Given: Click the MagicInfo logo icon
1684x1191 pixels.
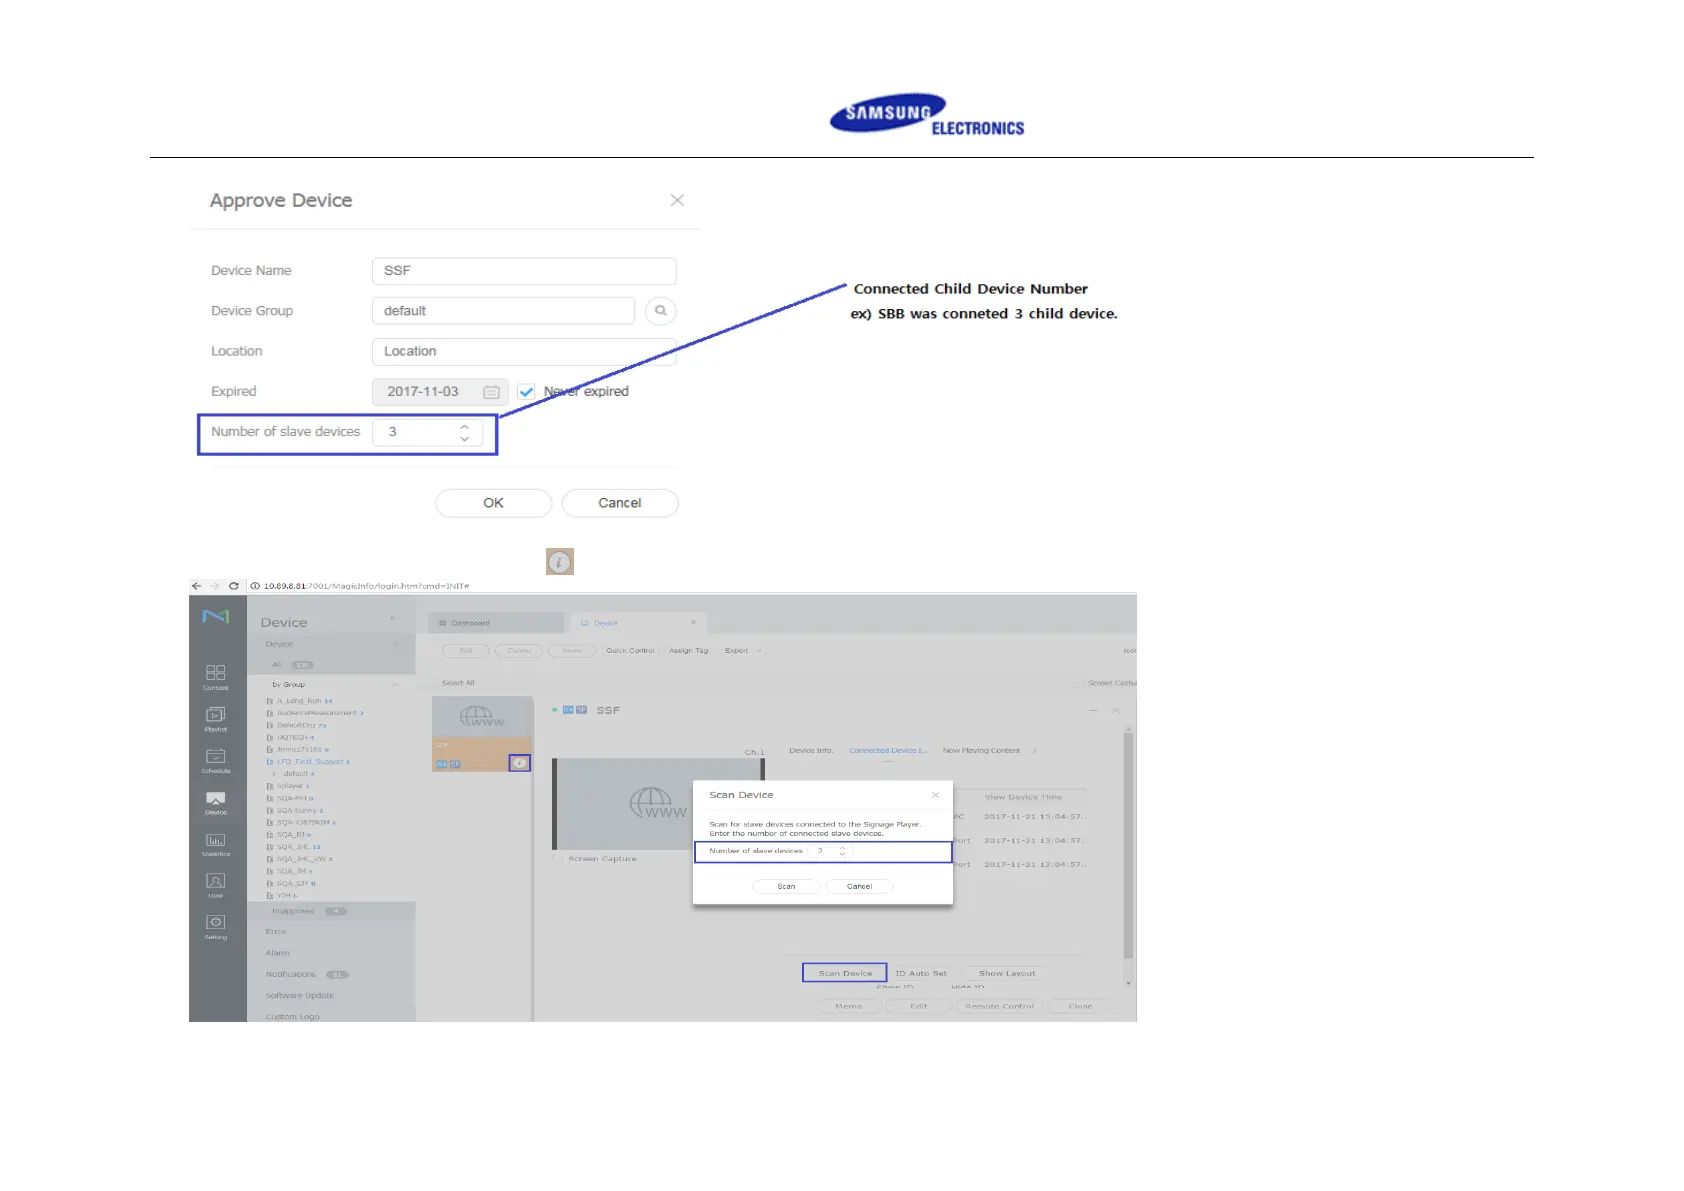Looking at the screenshot, I should pyautogui.click(x=215, y=616).
